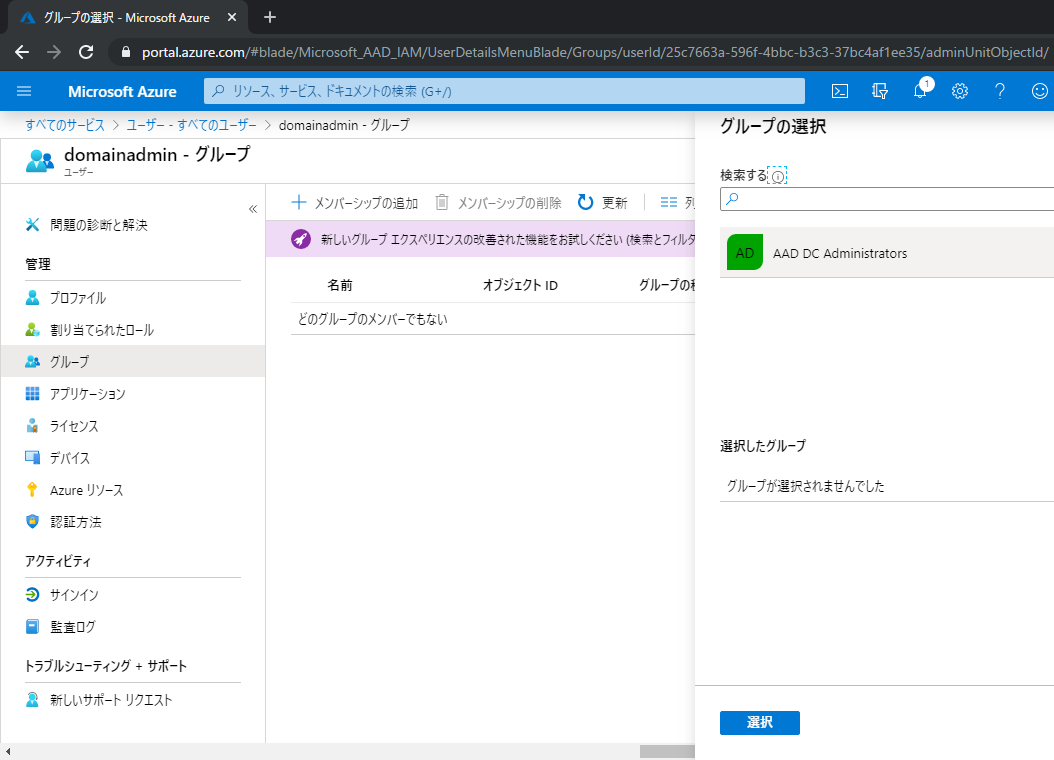
Task: Open the column editor toolbar item
Action: click(x=677, y=202)
